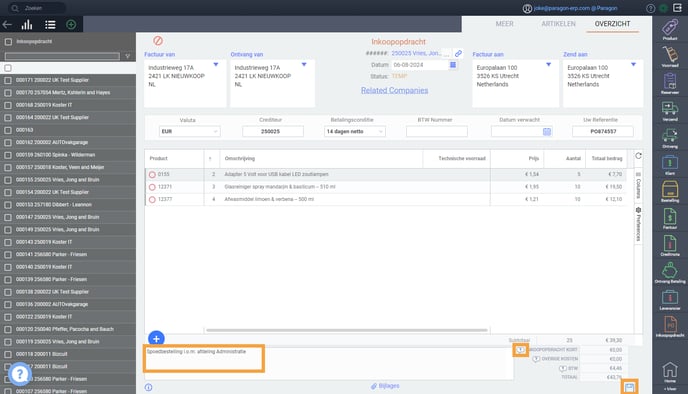Open the Bijlages attachments link
This screenshot has width=688, height=394.
pyautogui.click(x=385, y=386)
